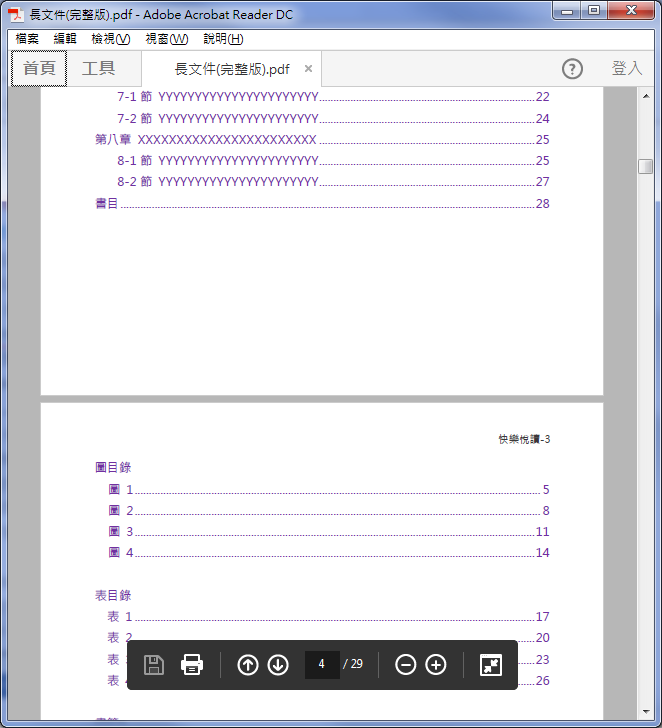Image resolution: width=662 pixels, height=728 pixels.
Task: Click the 表 1 table list entry
Action: 329,617
